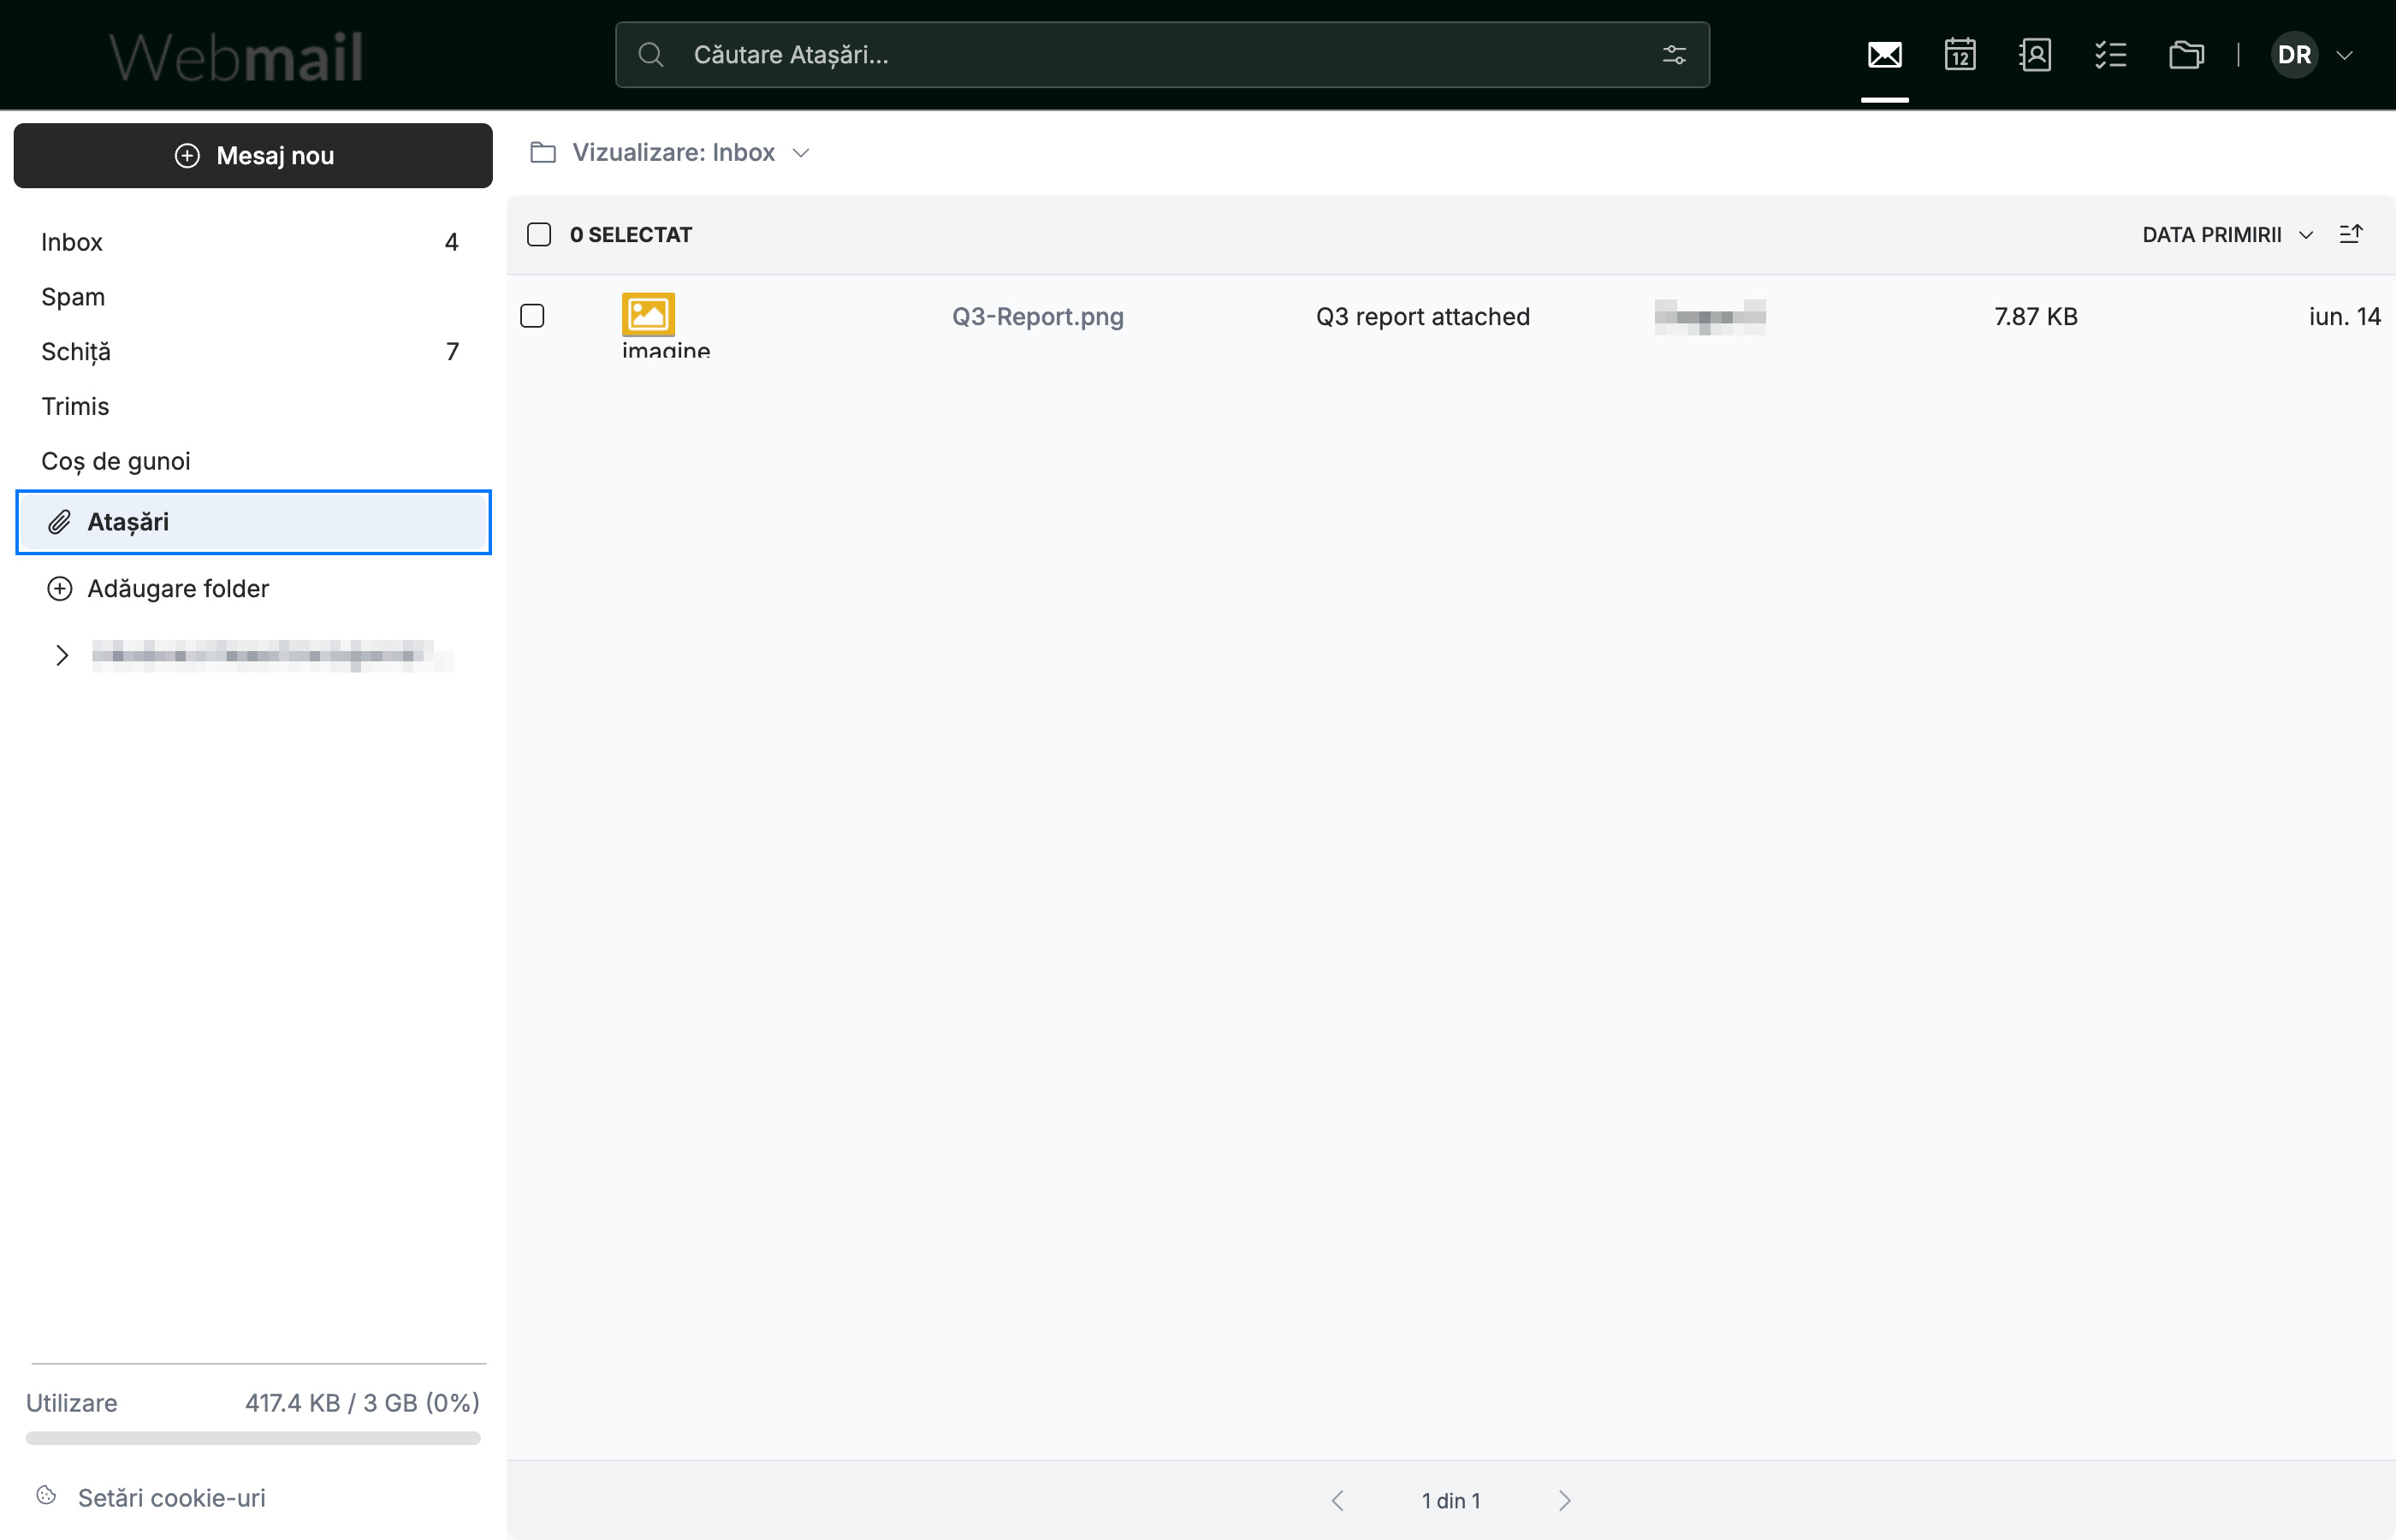
Task: Click the Utilizare 417.4 KB / 3 GB text
Action: coord(253,1403)
